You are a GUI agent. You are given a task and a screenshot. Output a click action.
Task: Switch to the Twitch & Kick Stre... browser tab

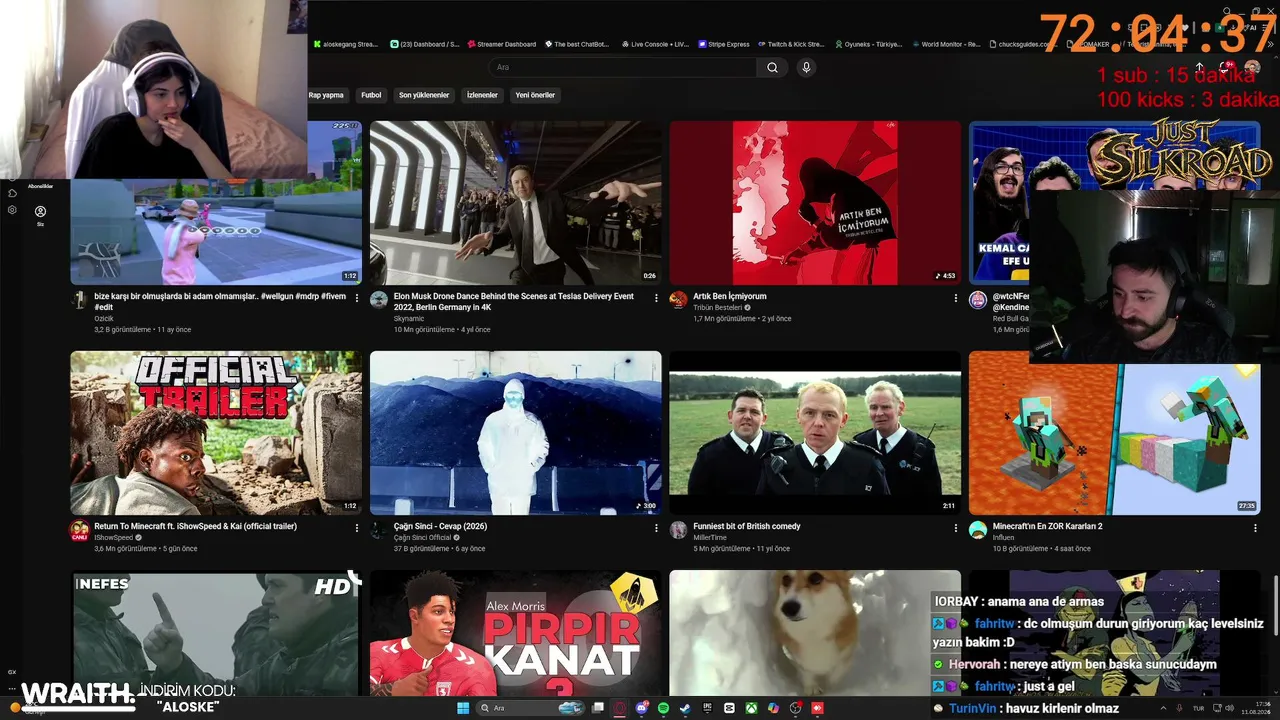point(790,44)
